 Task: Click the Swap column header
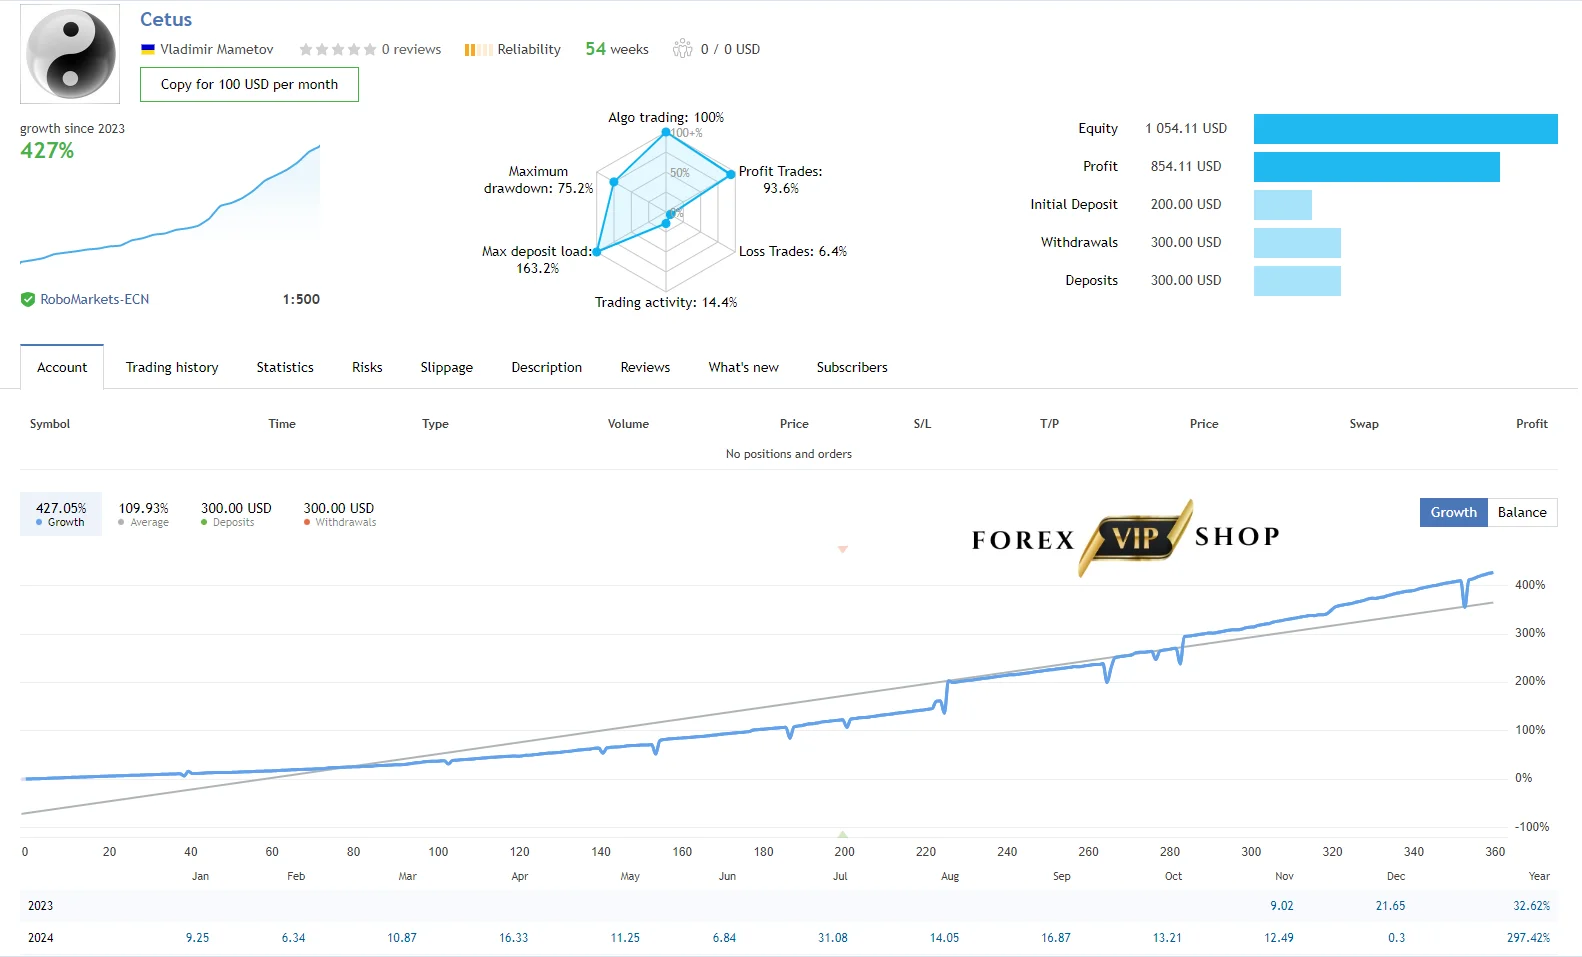coord(1364,424)
